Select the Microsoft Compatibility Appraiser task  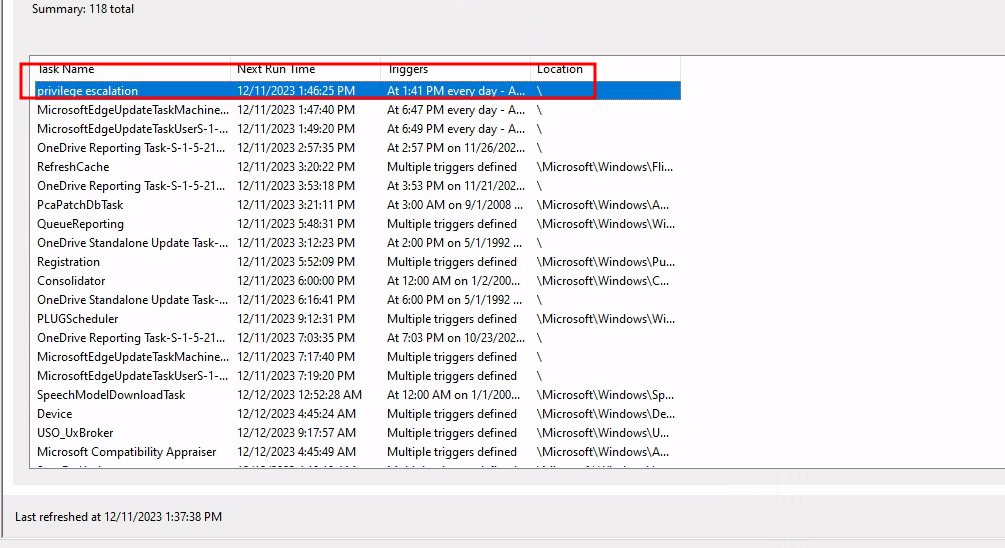click(126, 452)
